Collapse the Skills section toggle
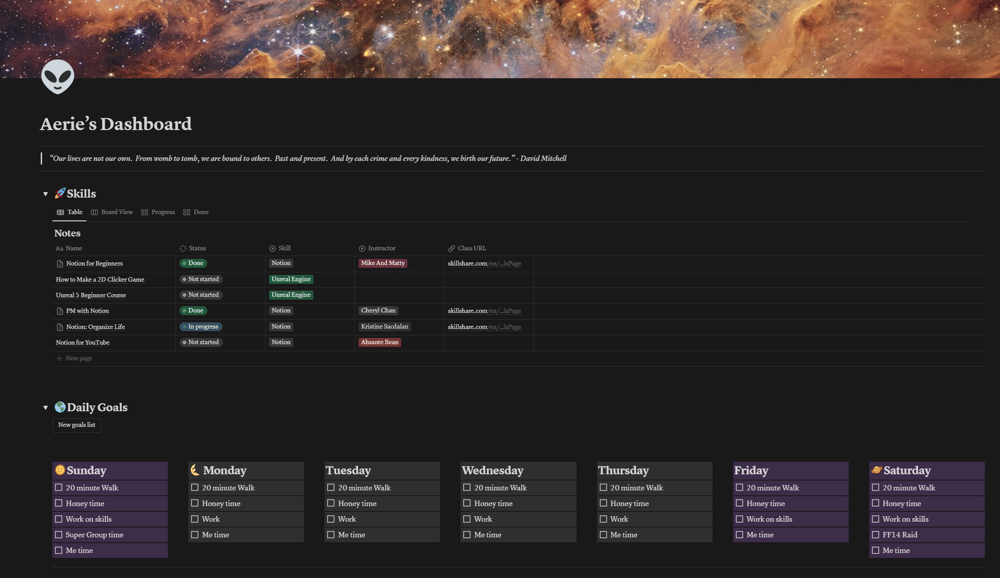 pyautogui.click(x=45, y=194)
